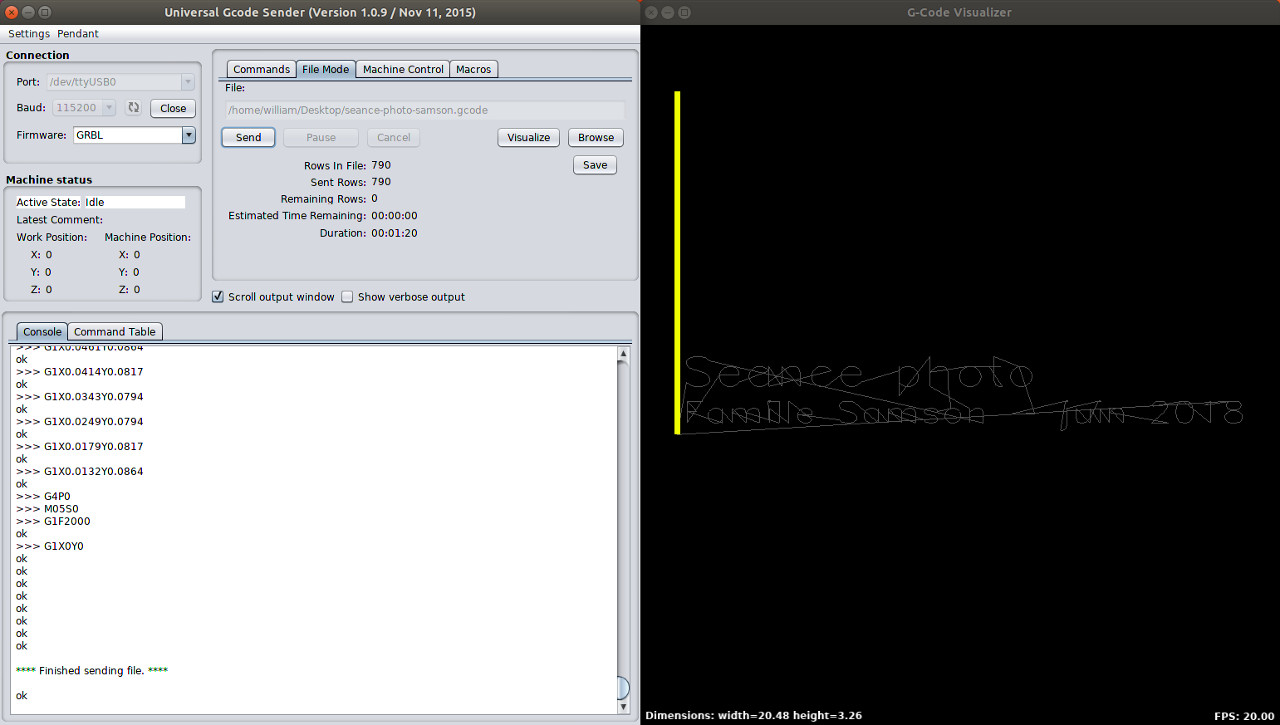
Task: Disable the Scroll output window checkbox
Action: (x=218, y=297)
